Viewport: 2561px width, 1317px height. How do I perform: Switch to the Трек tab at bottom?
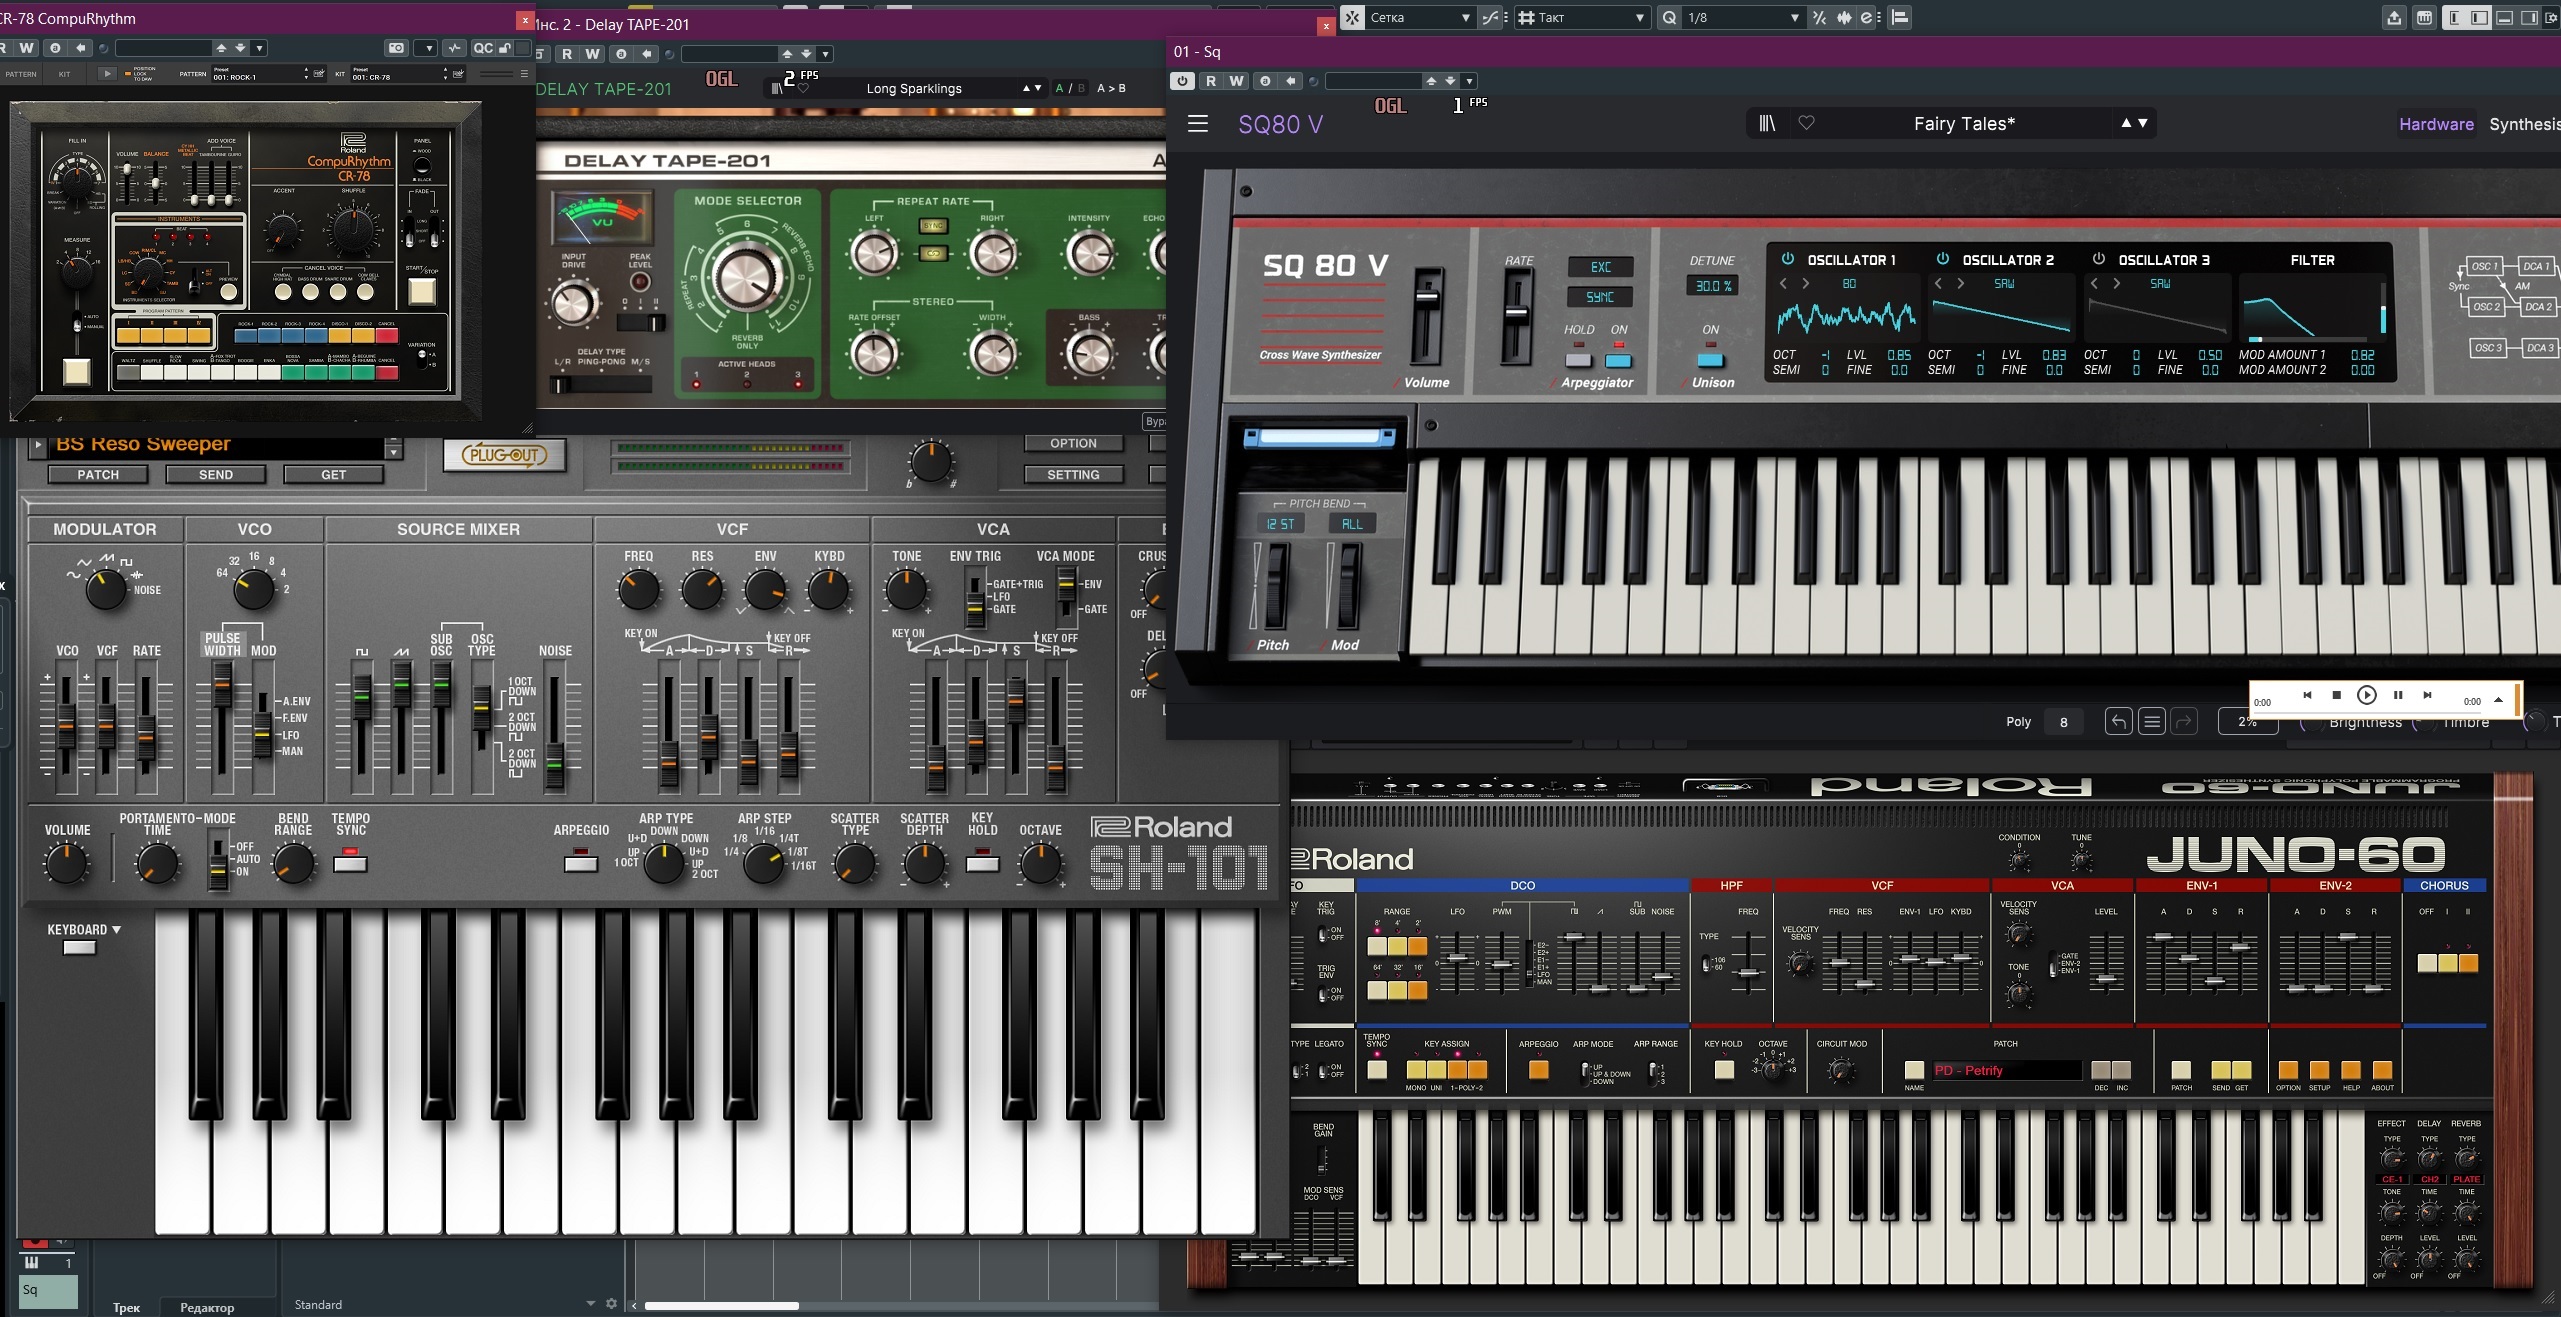126,1307
